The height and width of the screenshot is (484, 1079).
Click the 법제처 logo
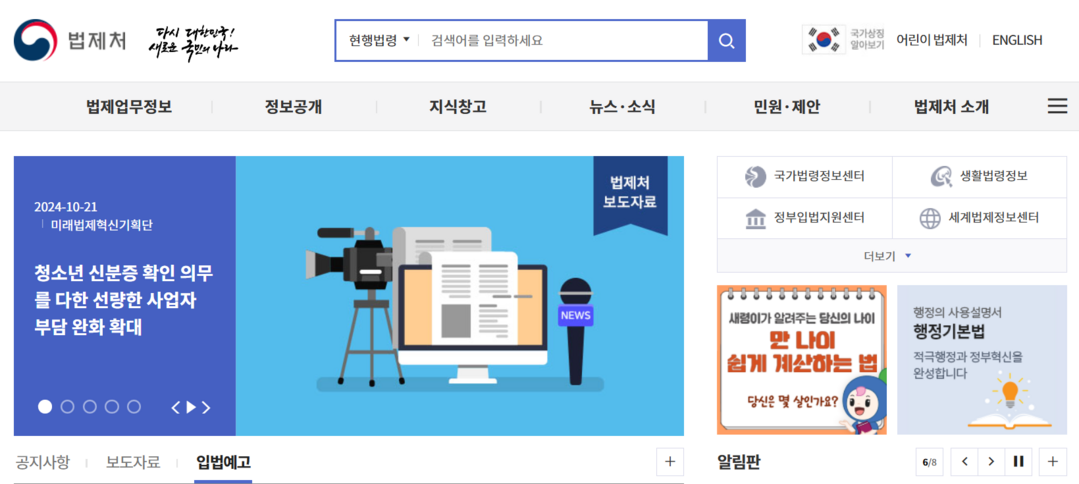tap(70, 41)
